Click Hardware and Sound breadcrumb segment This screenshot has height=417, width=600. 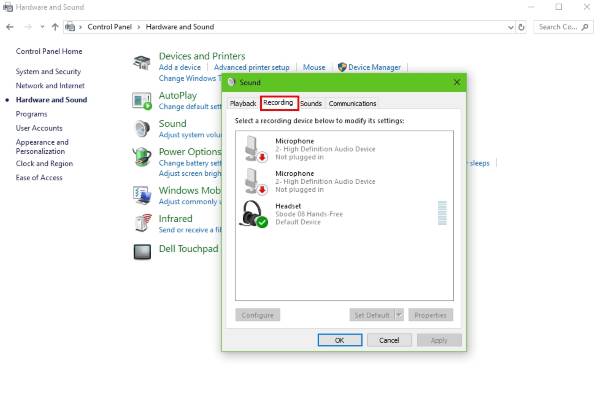pos(180,27)
